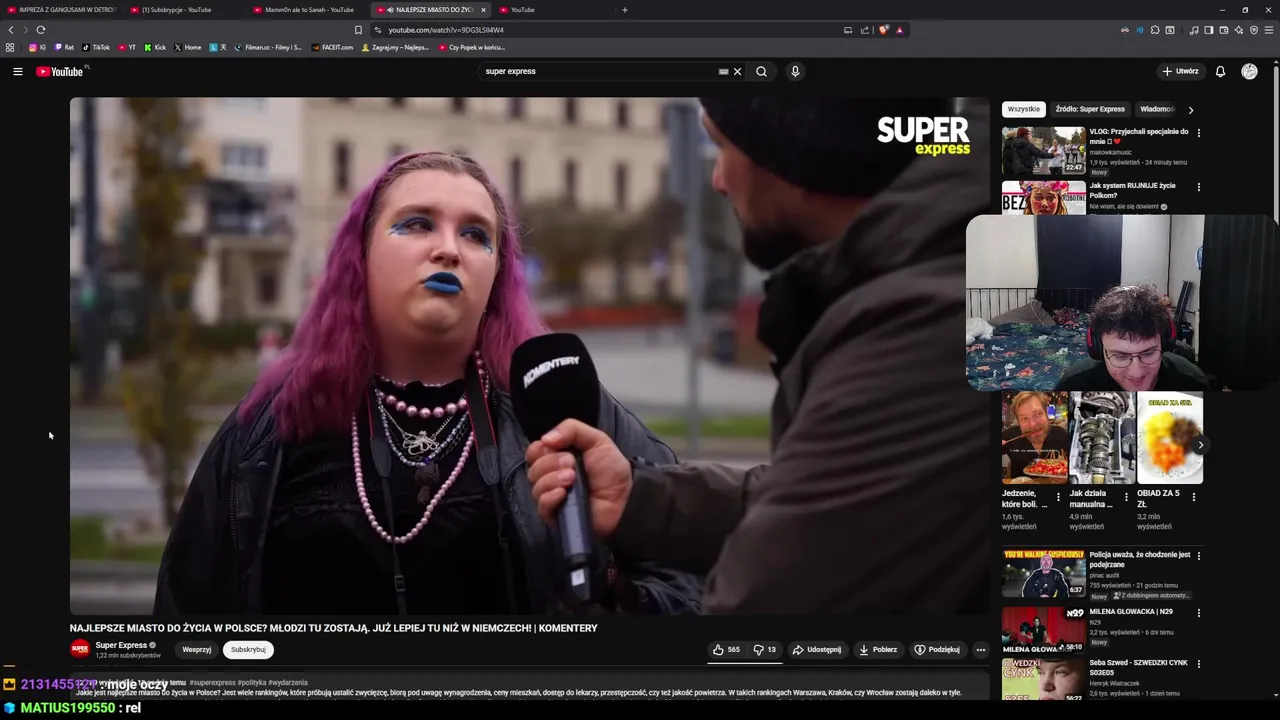The height and width of the screenshot is (720, 1280).
Task: Select Źródło: Super Express filter chip
Action: click(x=1090, y=109)
